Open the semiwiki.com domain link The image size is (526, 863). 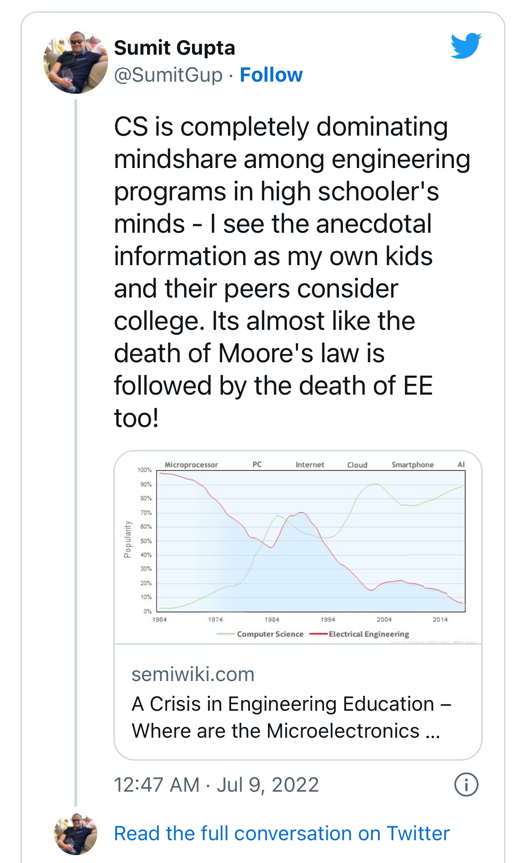click(193, 674)
